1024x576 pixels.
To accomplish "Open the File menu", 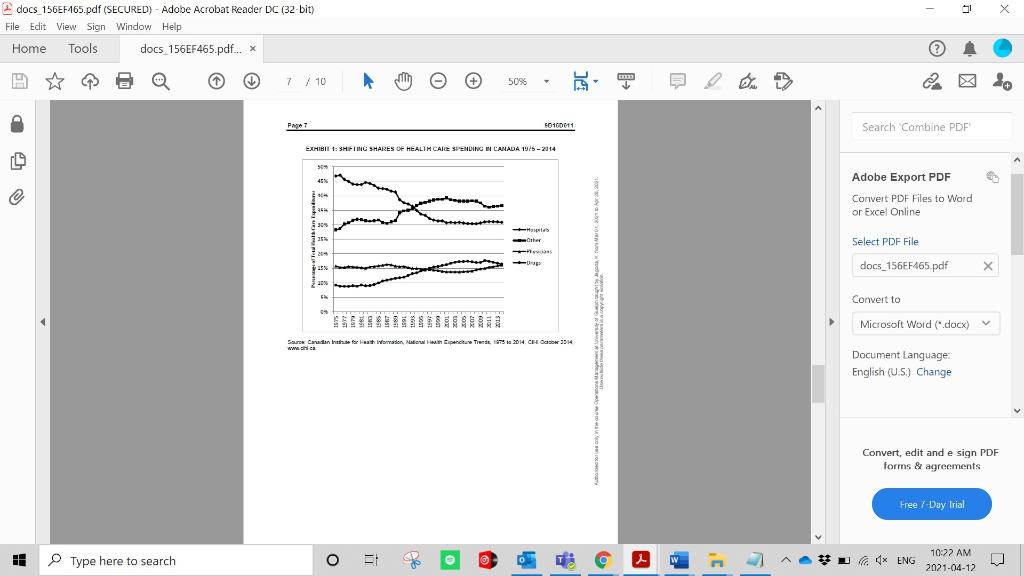I will point(12,27).
